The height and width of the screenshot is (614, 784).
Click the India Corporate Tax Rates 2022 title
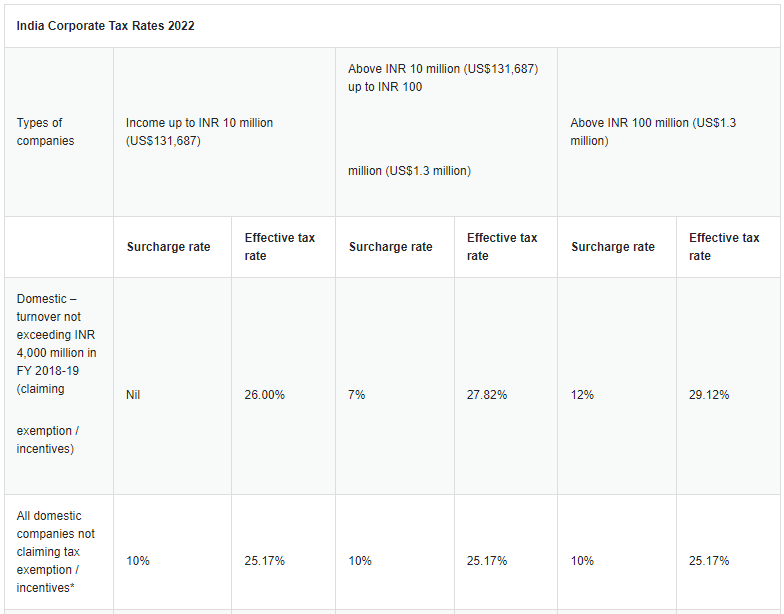coord(106,26)
